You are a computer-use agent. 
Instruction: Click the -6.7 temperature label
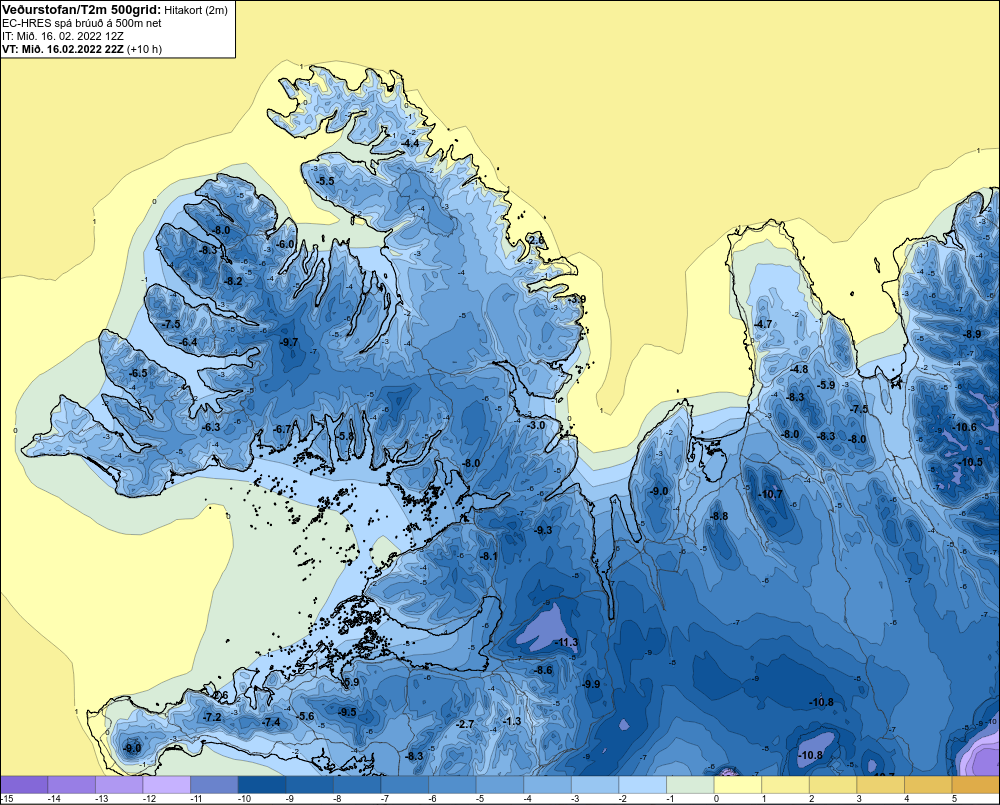coord(282,429)
